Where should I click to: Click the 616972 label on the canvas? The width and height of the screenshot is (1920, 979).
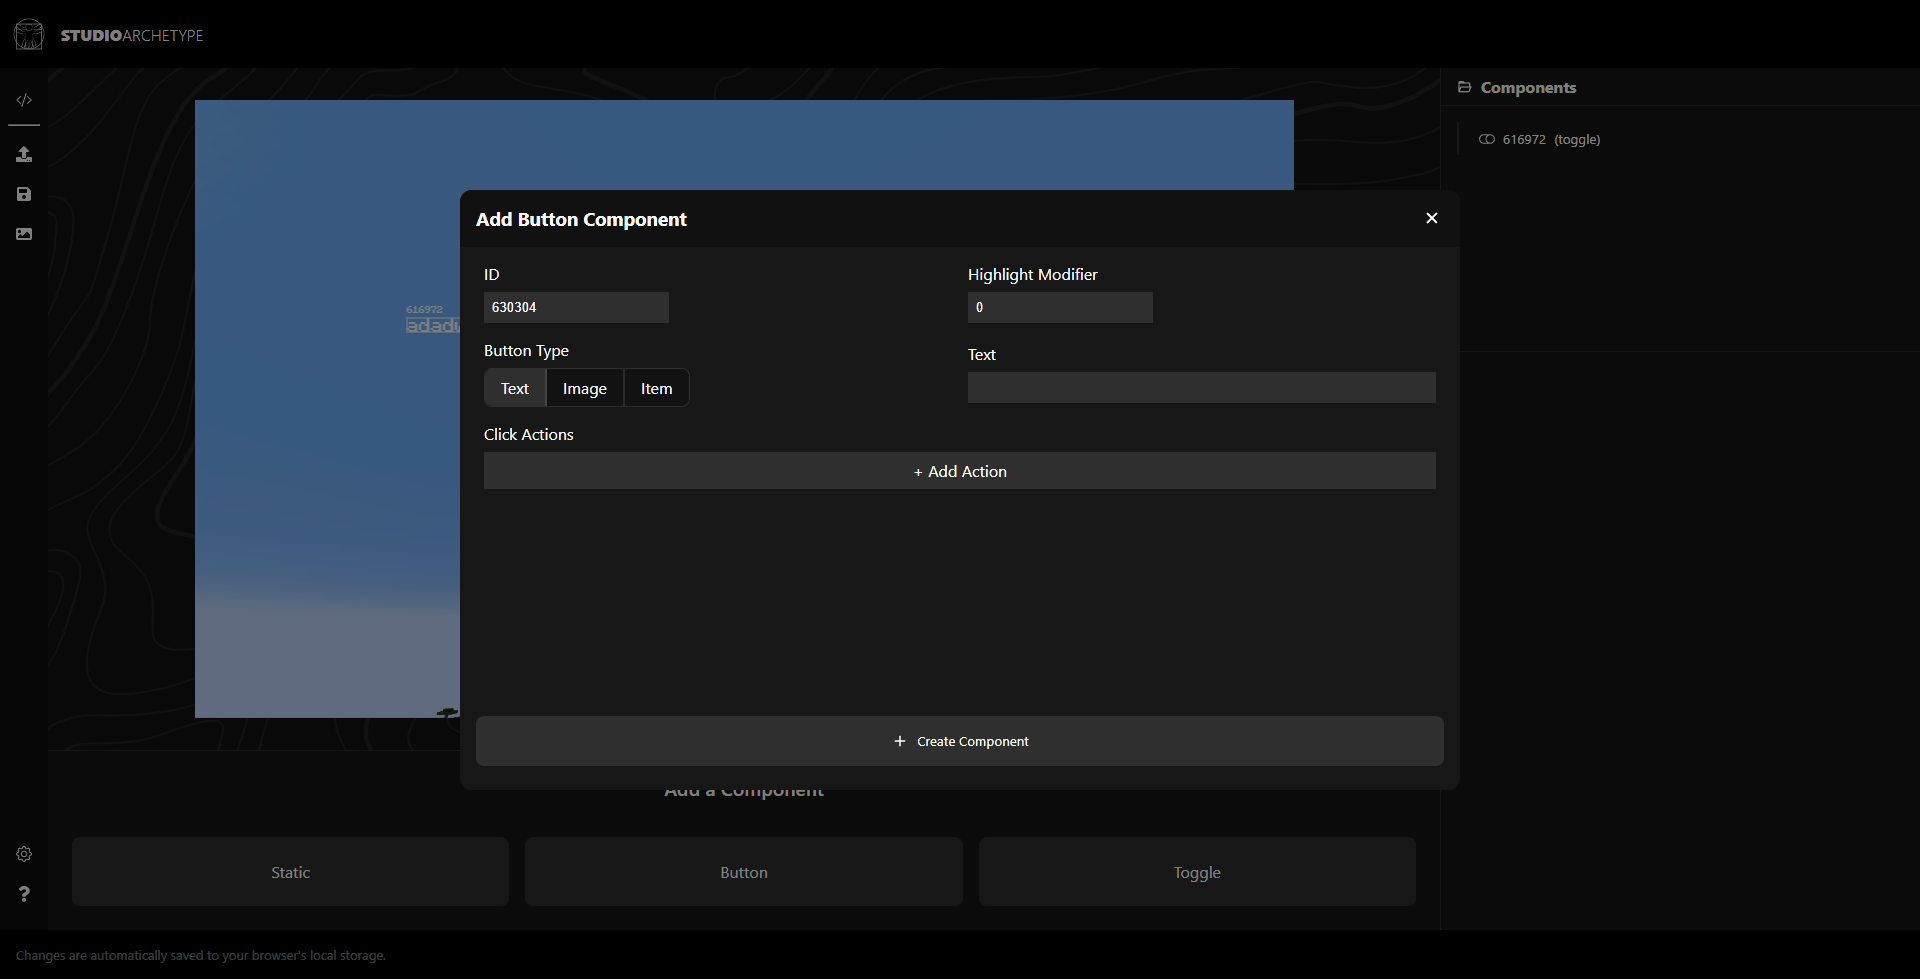click(x=424, y=309)
